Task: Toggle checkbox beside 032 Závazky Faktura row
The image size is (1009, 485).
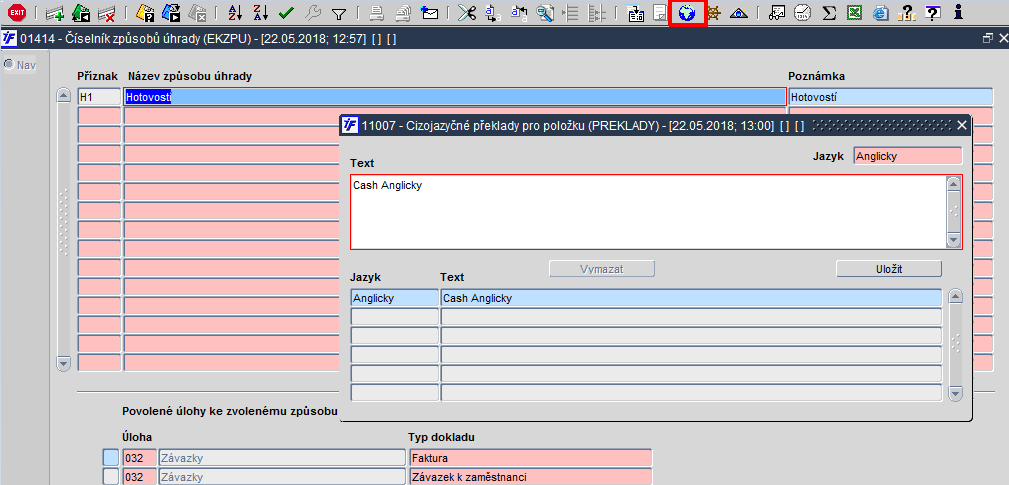Action: click(x=111, y=458)
